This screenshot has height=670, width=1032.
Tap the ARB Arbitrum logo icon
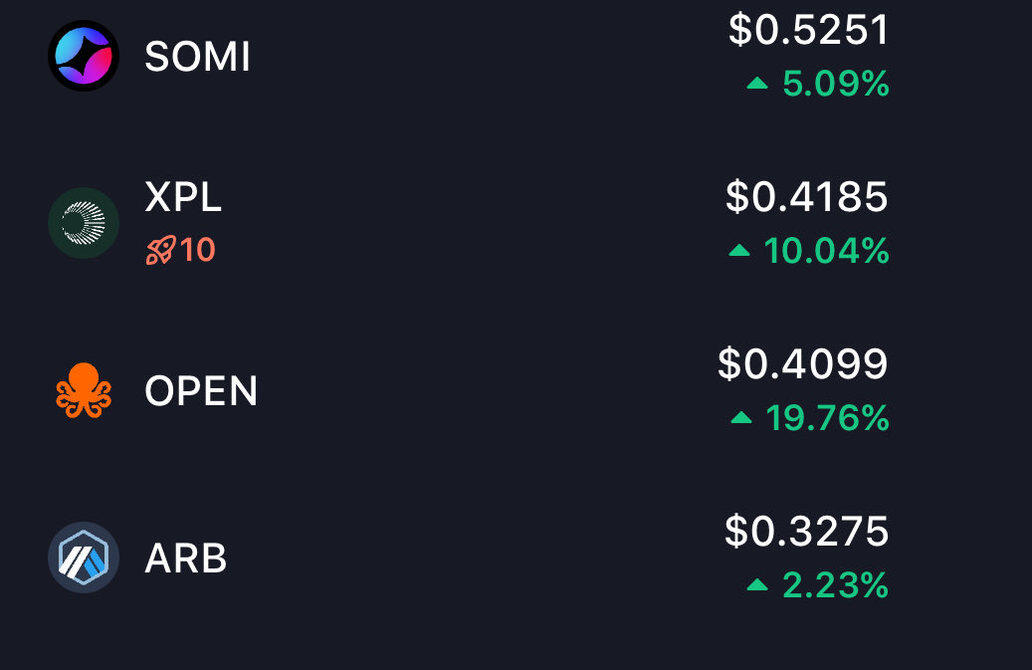[84, 557]
